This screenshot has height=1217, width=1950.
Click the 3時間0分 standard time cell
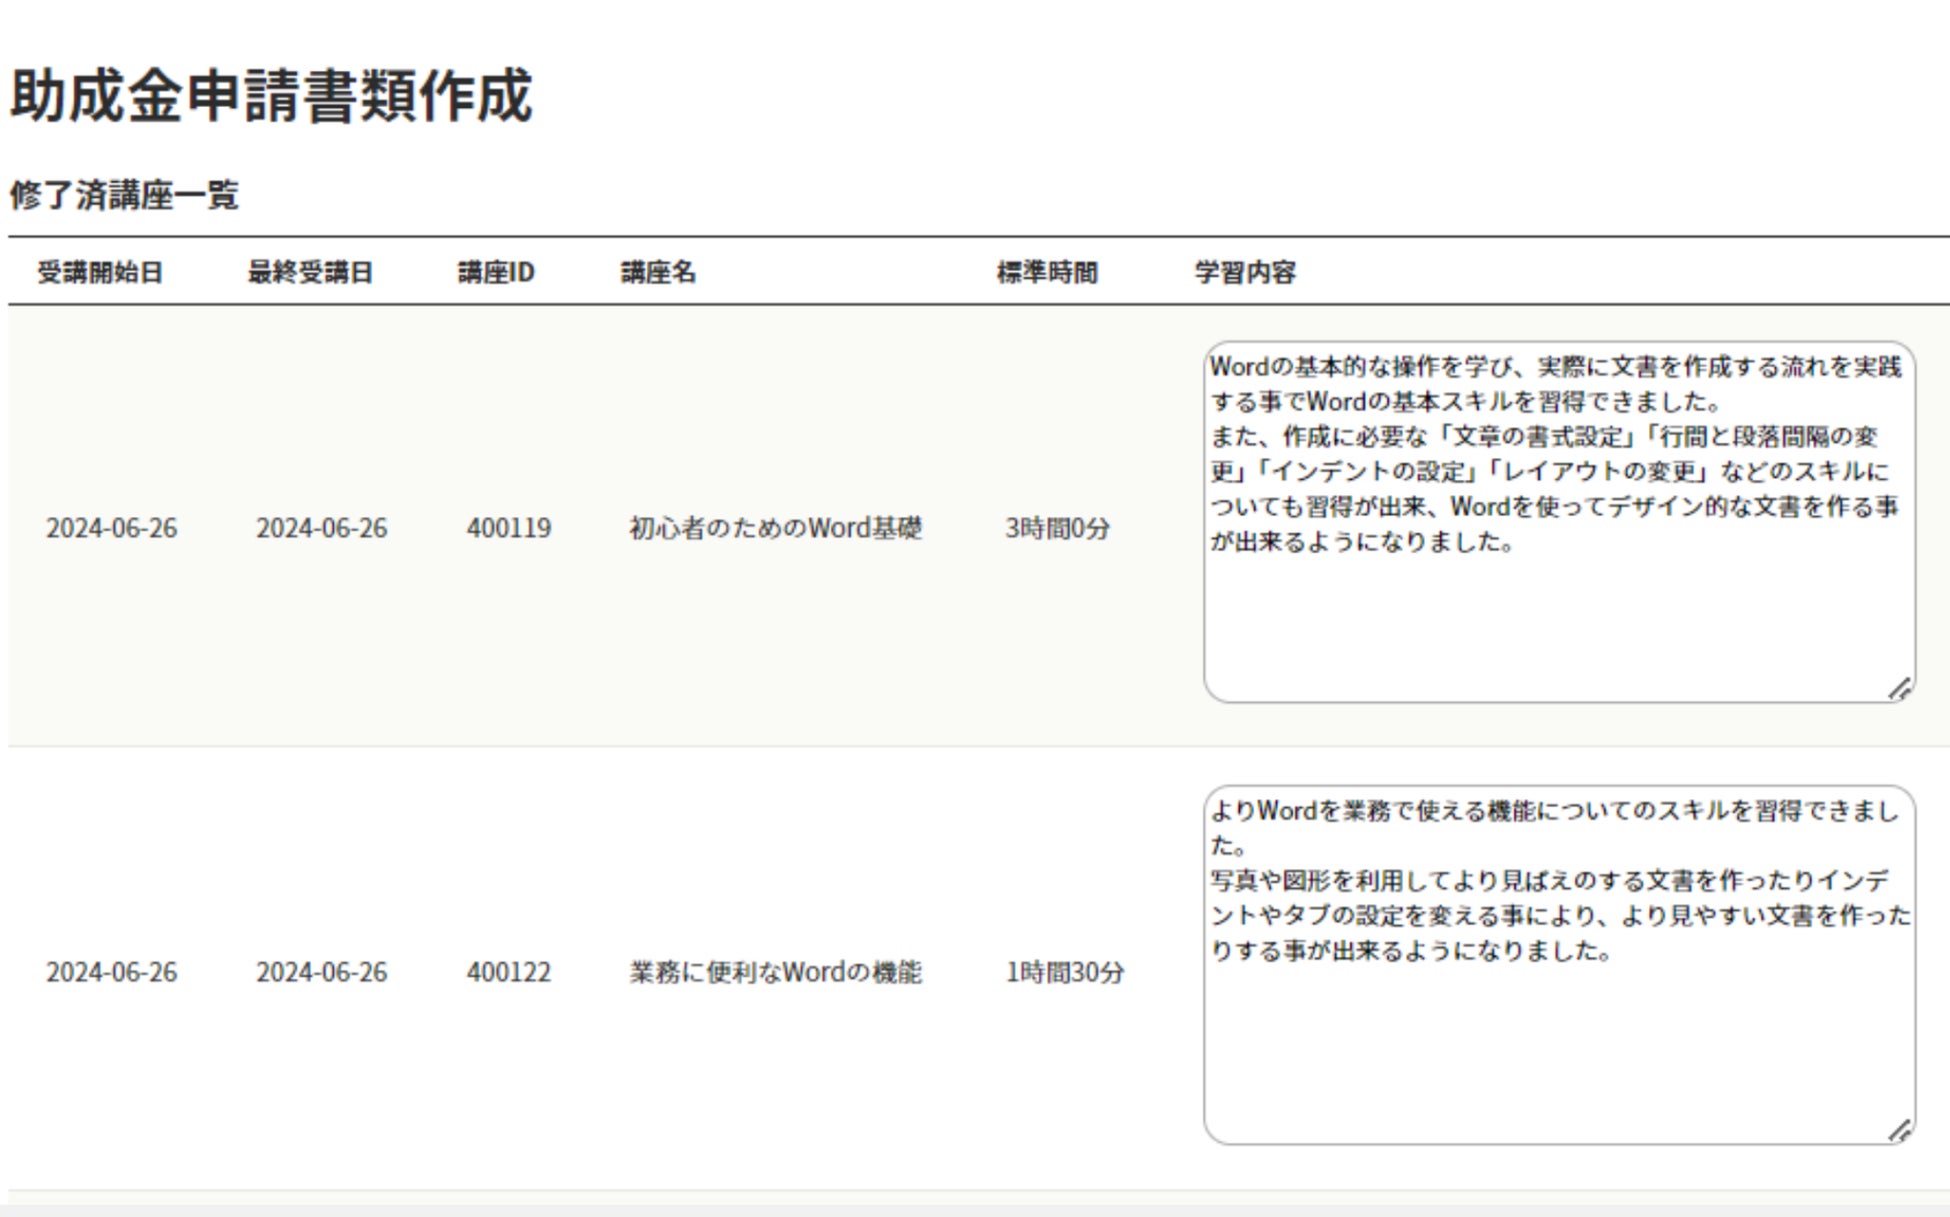coord(1057,528)
